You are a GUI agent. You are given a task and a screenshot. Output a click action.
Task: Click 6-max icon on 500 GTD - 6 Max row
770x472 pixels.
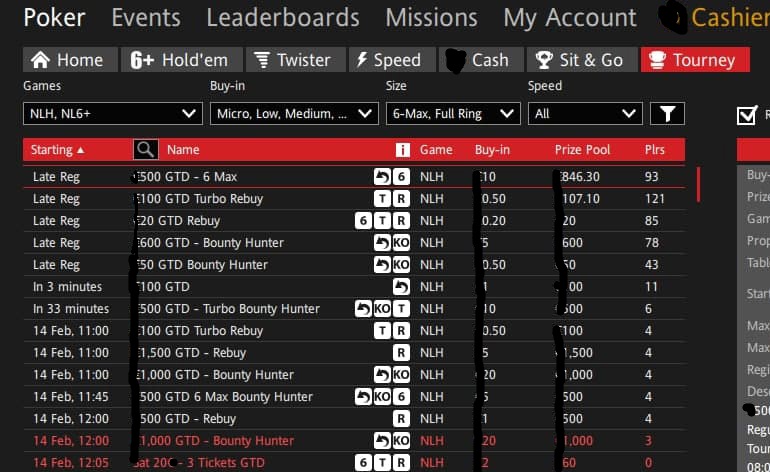tap(401, 176)
